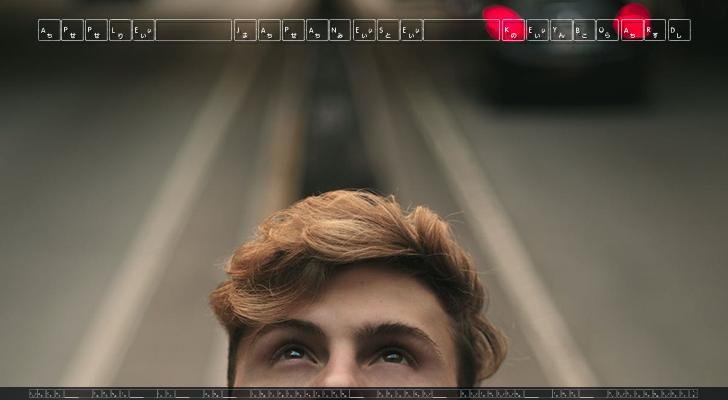Select the N key with み glyph
Viewport: 728px width, 400px height.
340,30
